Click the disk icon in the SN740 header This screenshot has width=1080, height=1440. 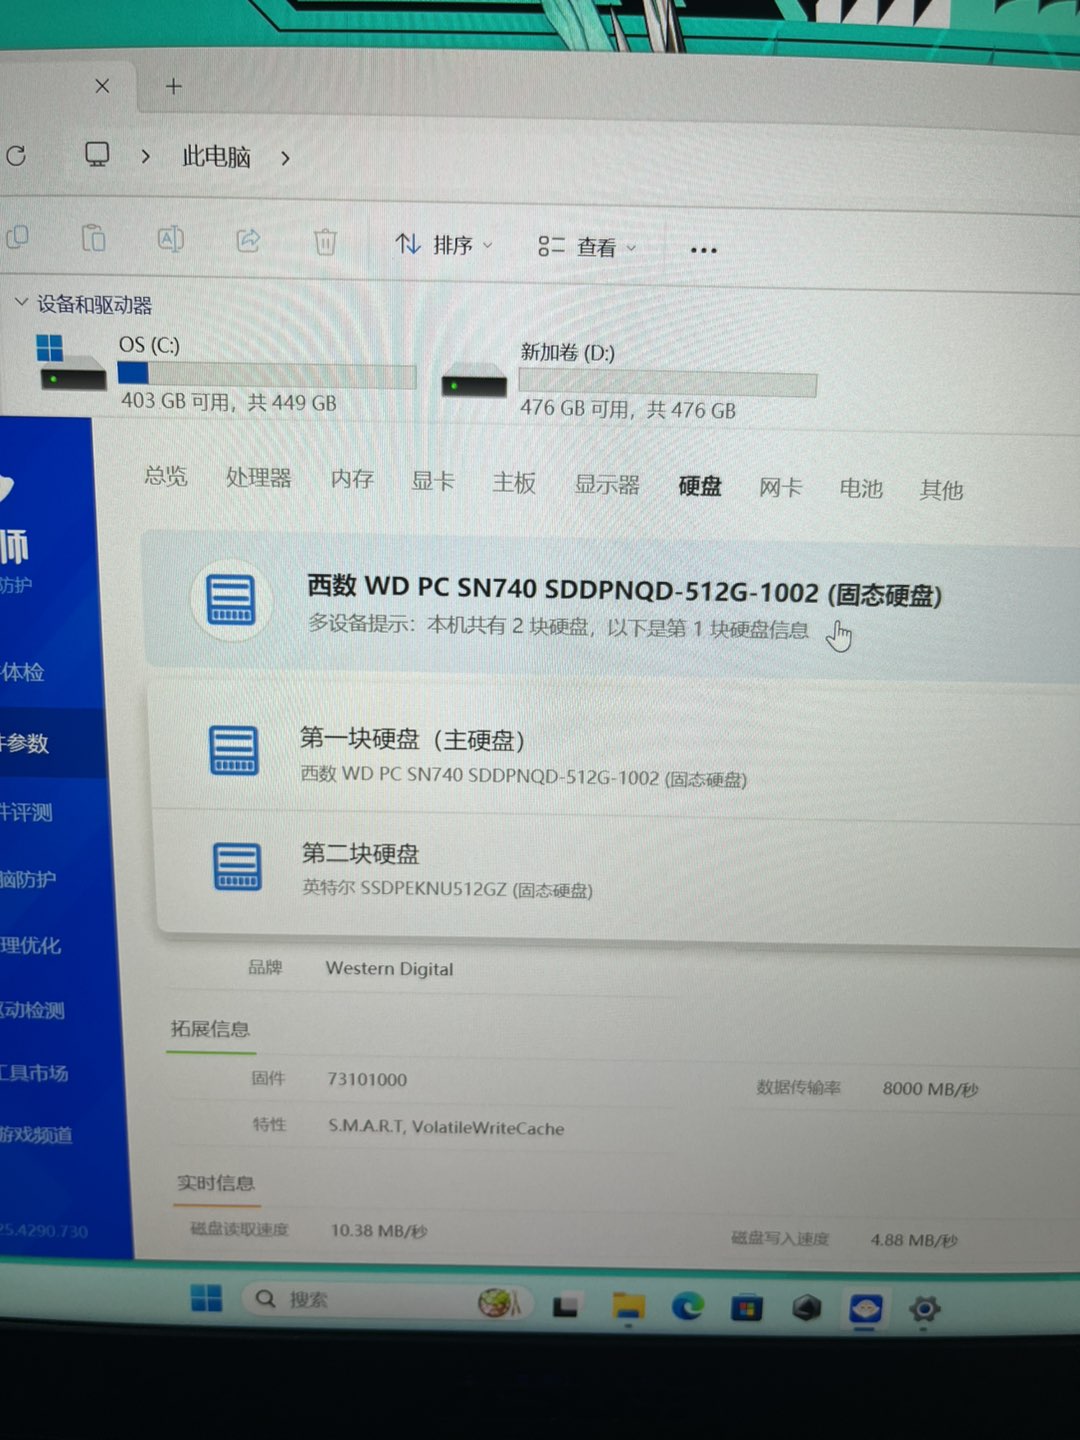231,600
